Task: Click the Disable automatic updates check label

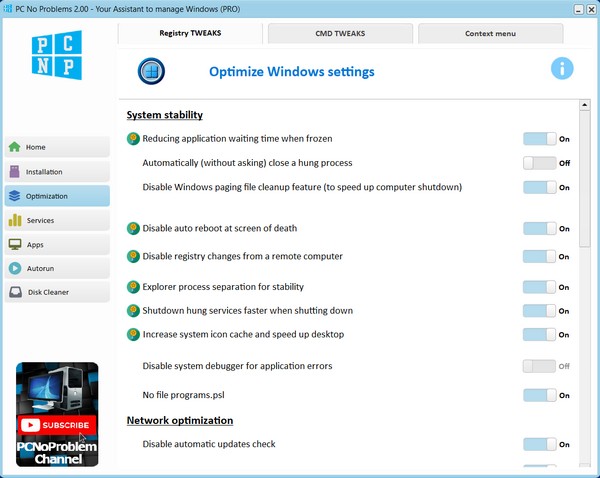Action: pos(209,444)
